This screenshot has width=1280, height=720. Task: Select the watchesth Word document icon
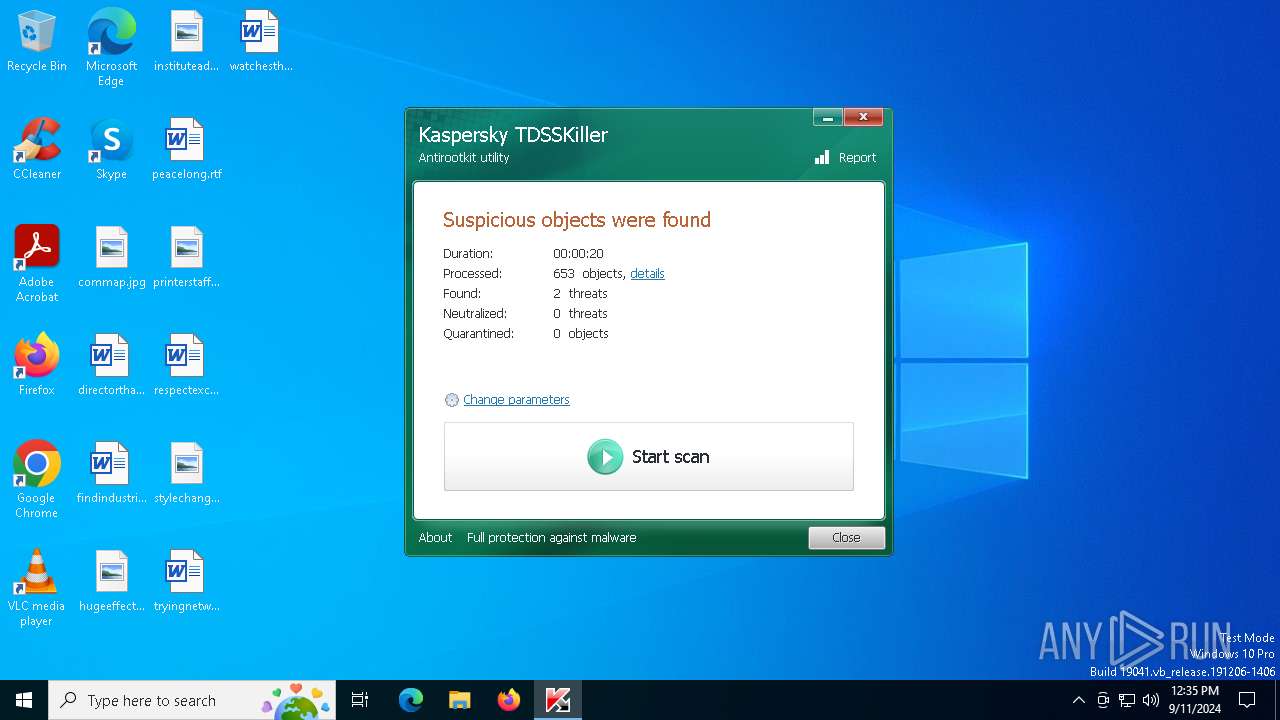pyautogui.click(x=261, y=42)
